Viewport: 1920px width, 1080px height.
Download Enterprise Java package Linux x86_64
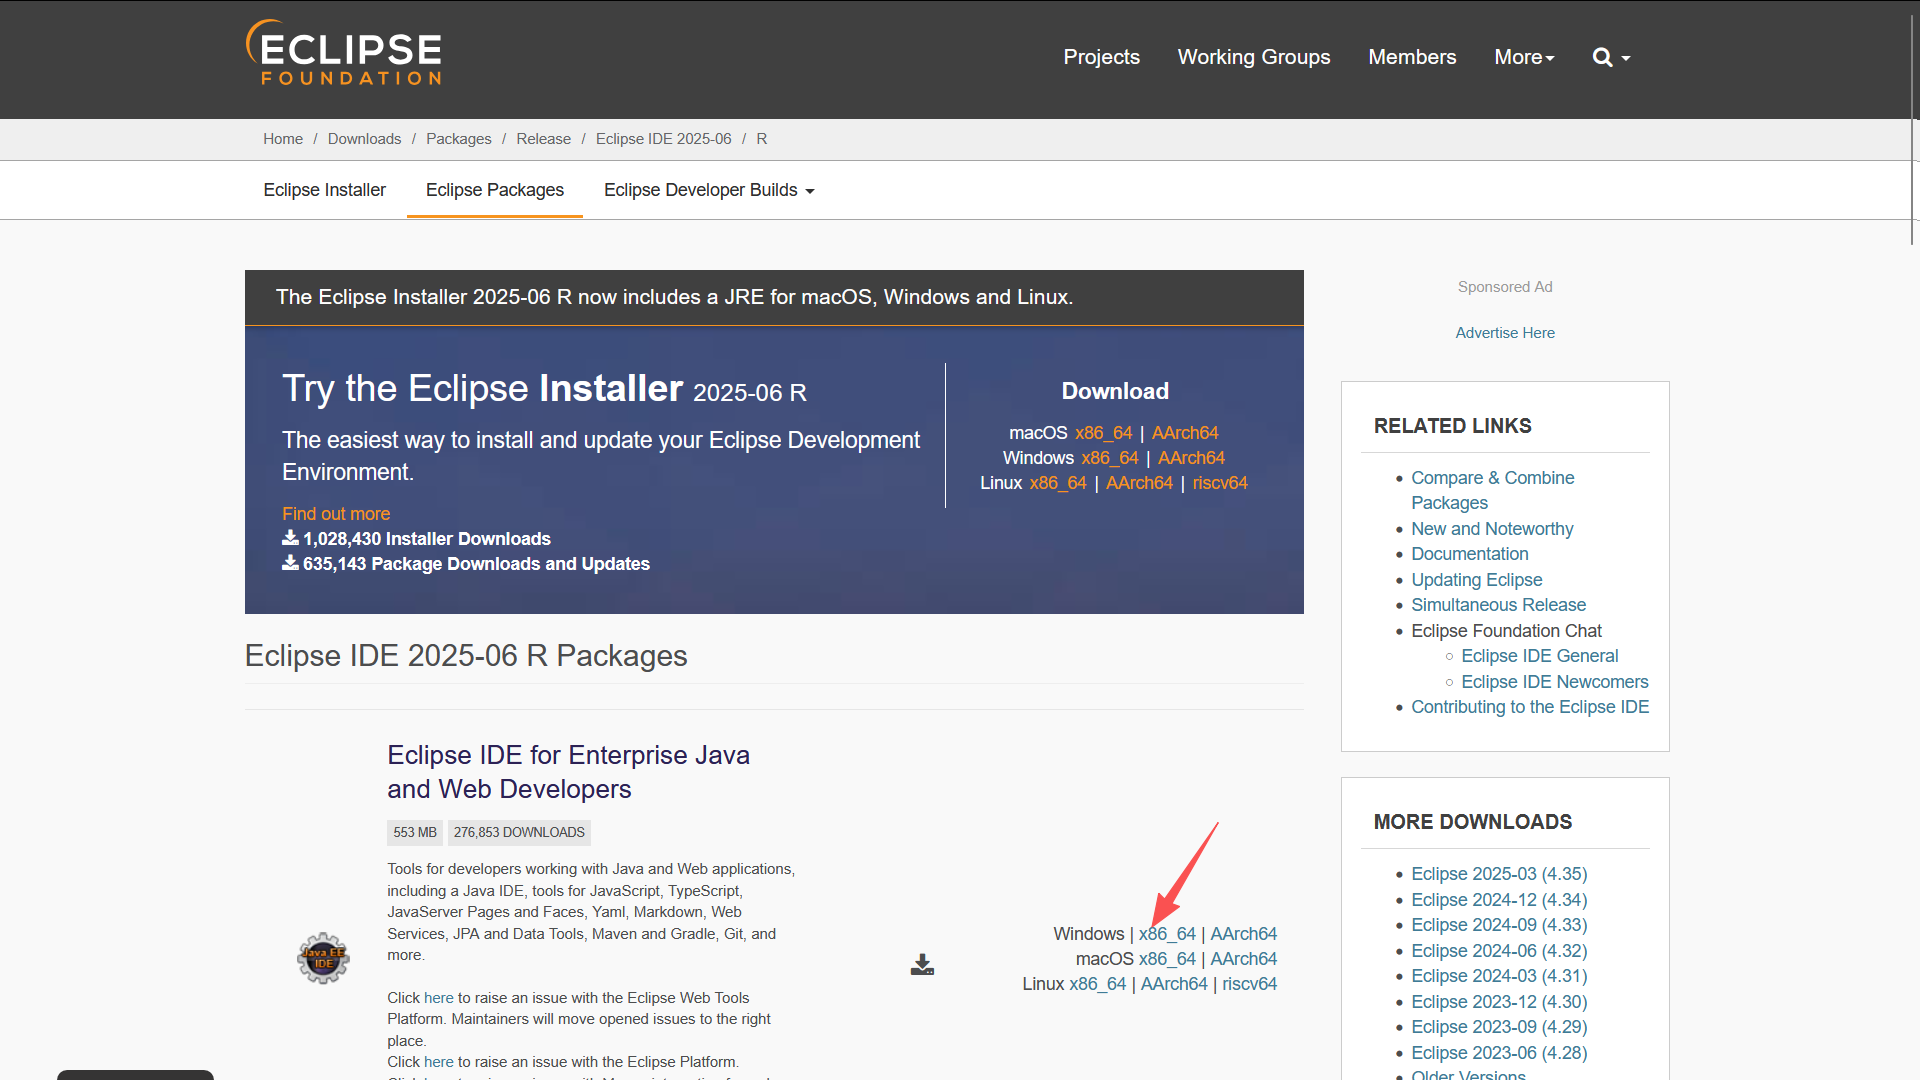pos(1097,984)
